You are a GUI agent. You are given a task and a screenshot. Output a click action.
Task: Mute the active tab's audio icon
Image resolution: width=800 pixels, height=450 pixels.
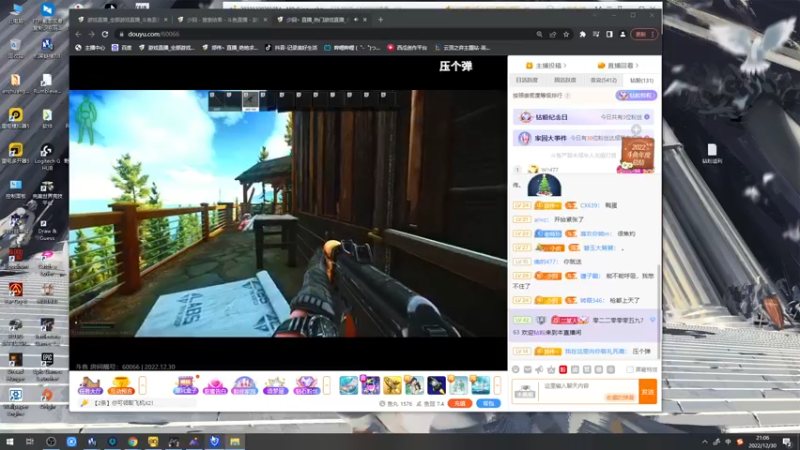point(356,20)
